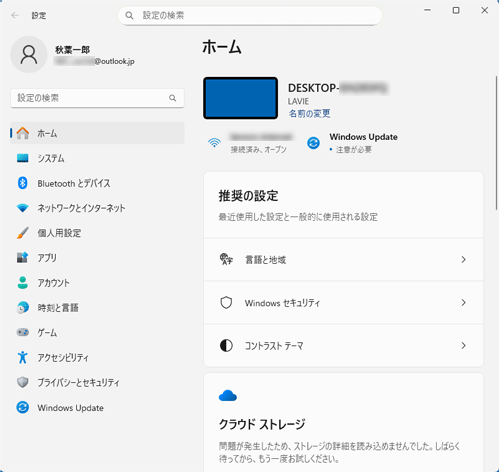
Task: Open Windows セキュリティ using its chevron
Action: (463, 302)
